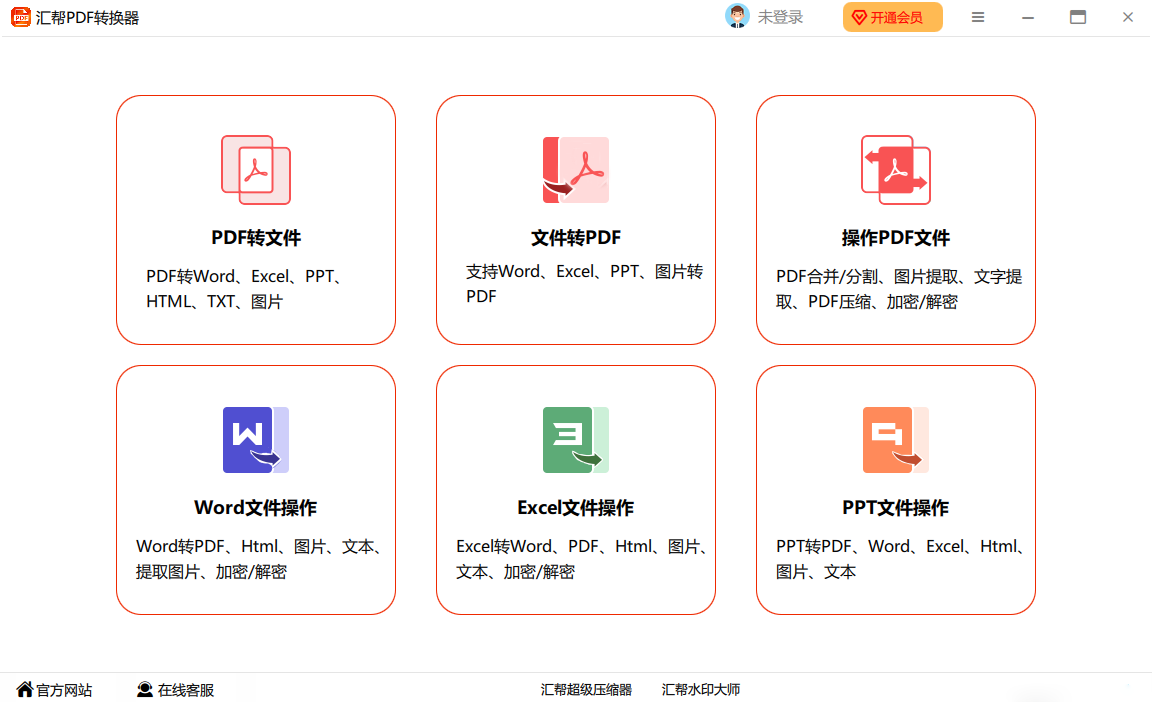Image resolution: width=1152 pixels, height=702 pixels.
Task: Open the Excel文件操作 green icon
Action: point(576,440)
